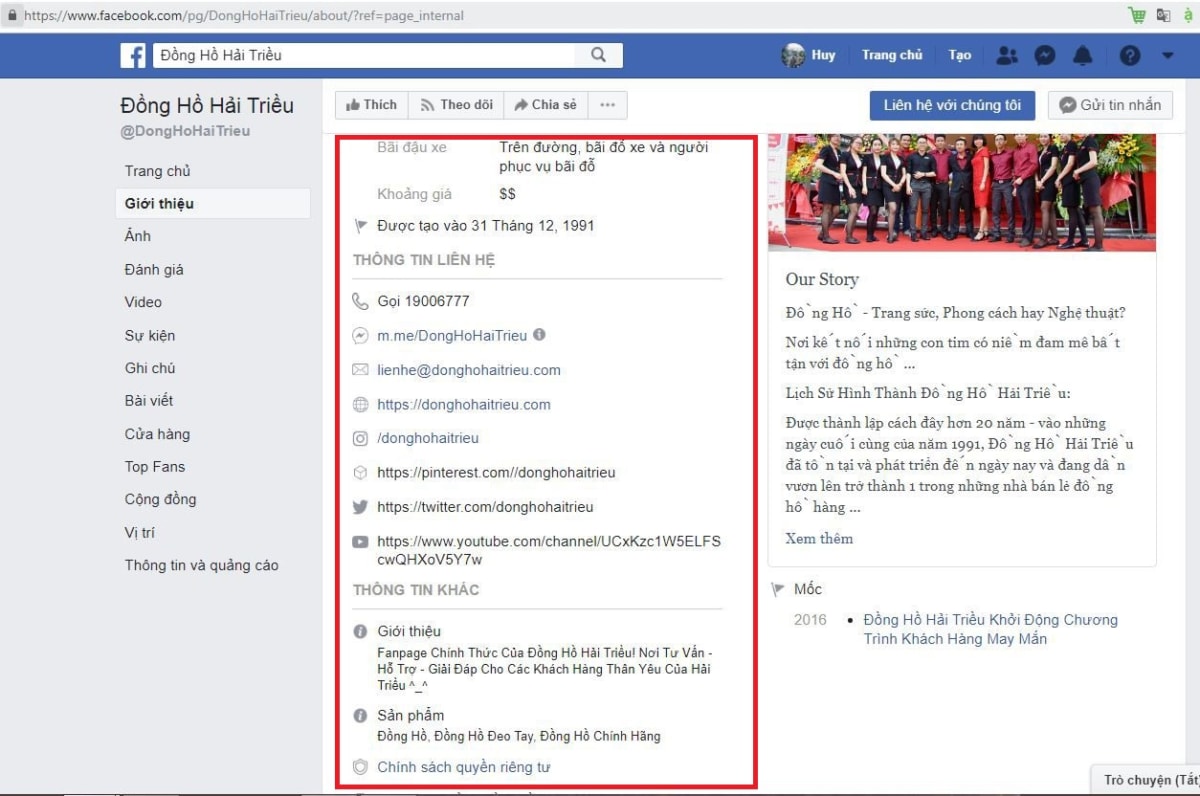Click the green à extension icon

click(x=1189, y=15)
